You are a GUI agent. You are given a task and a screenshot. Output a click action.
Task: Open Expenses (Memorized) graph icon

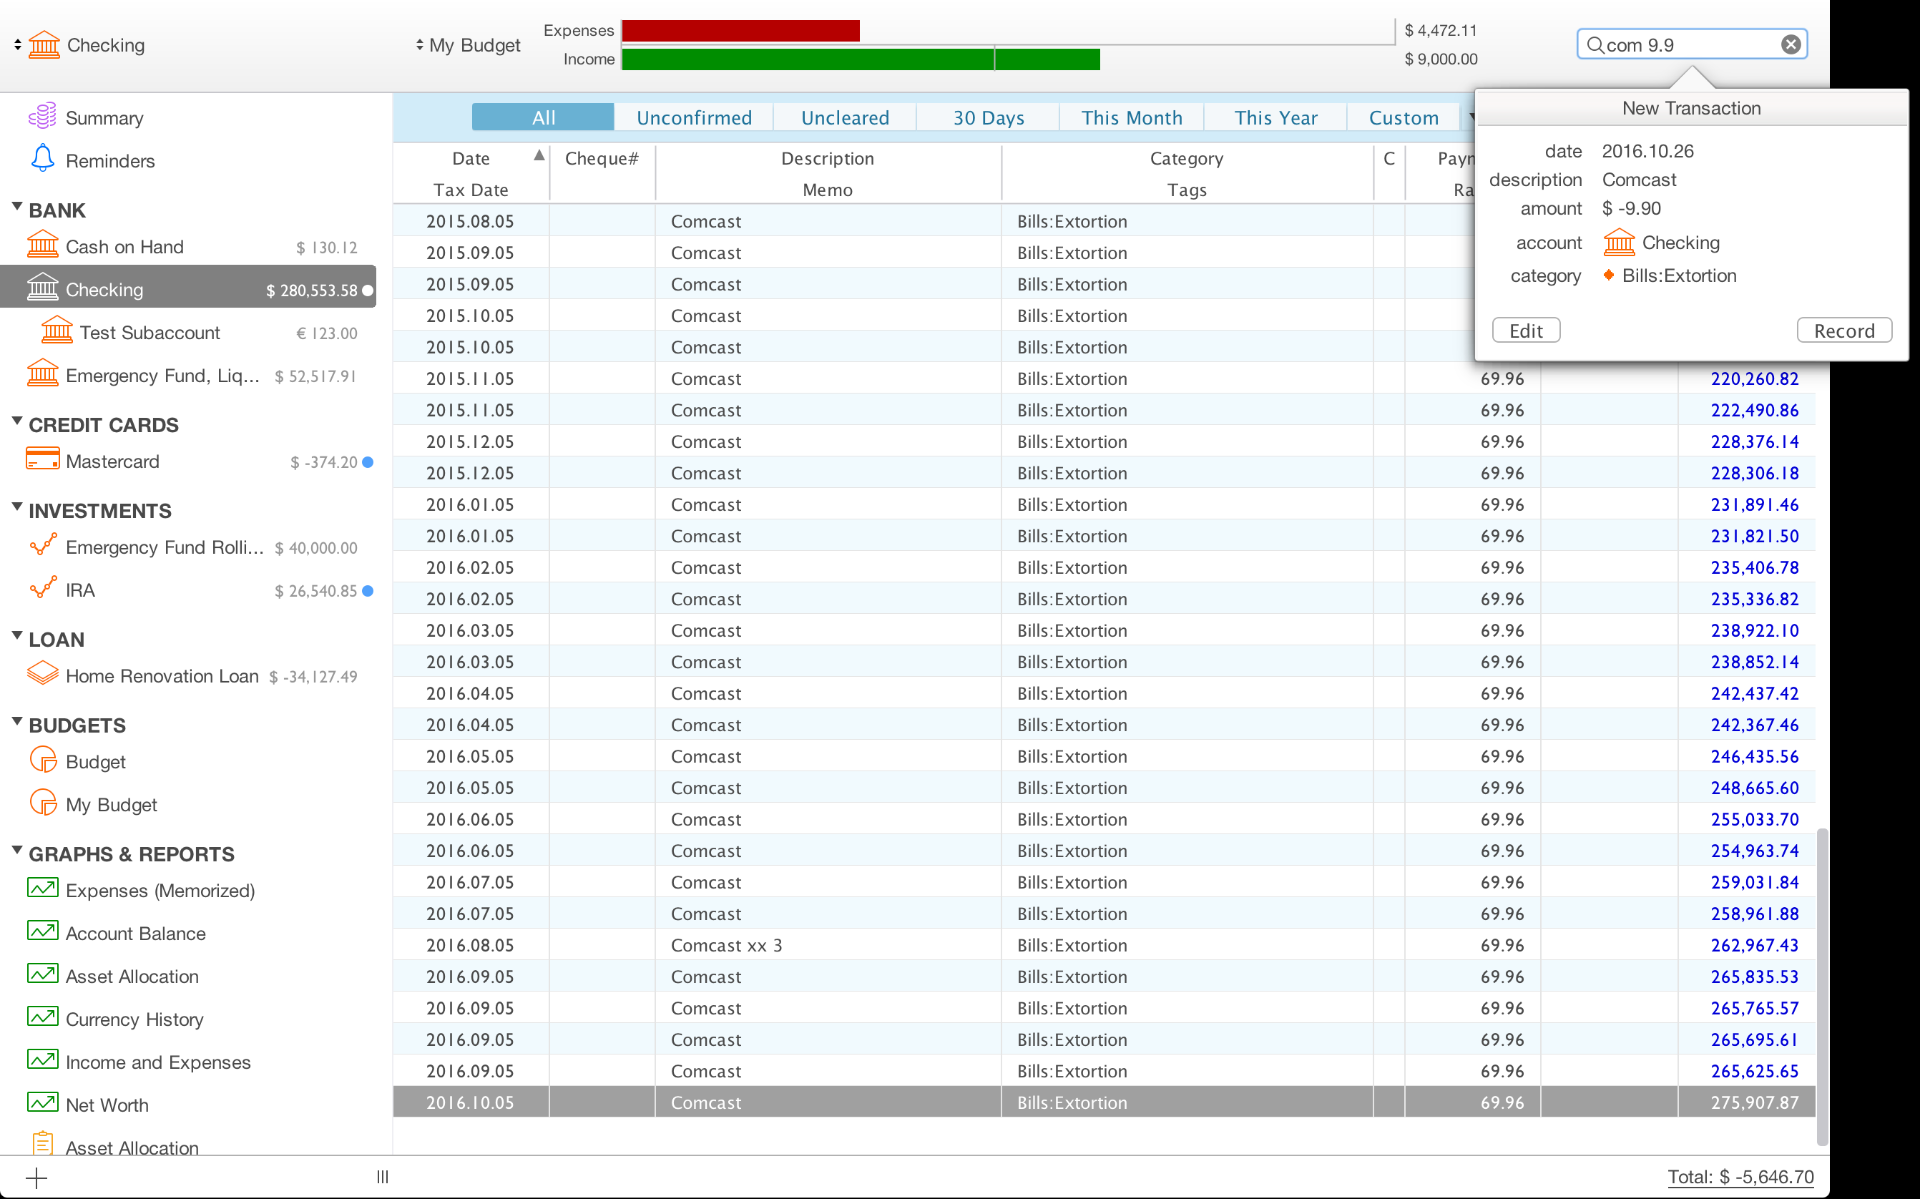pyautogui.click(x=42, y=888)
